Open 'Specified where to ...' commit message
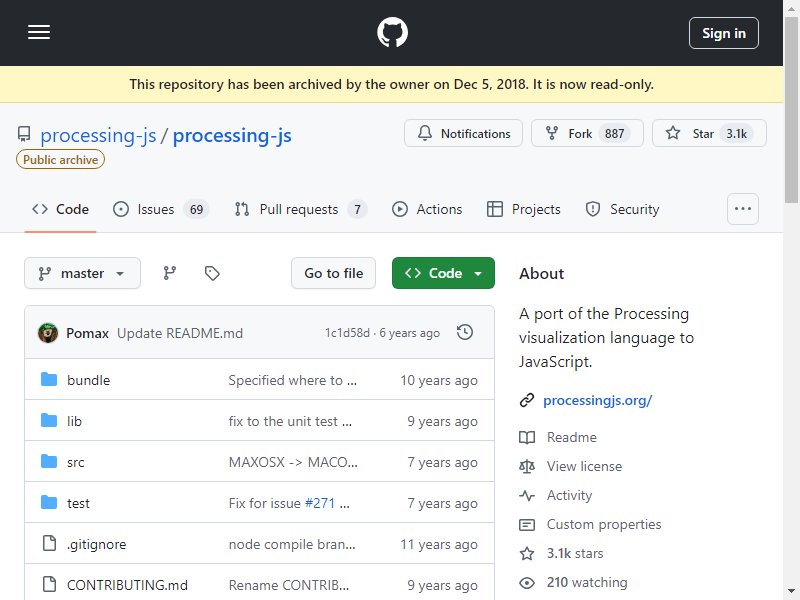This screenshot has height=600, width=800. coord(292,380)
